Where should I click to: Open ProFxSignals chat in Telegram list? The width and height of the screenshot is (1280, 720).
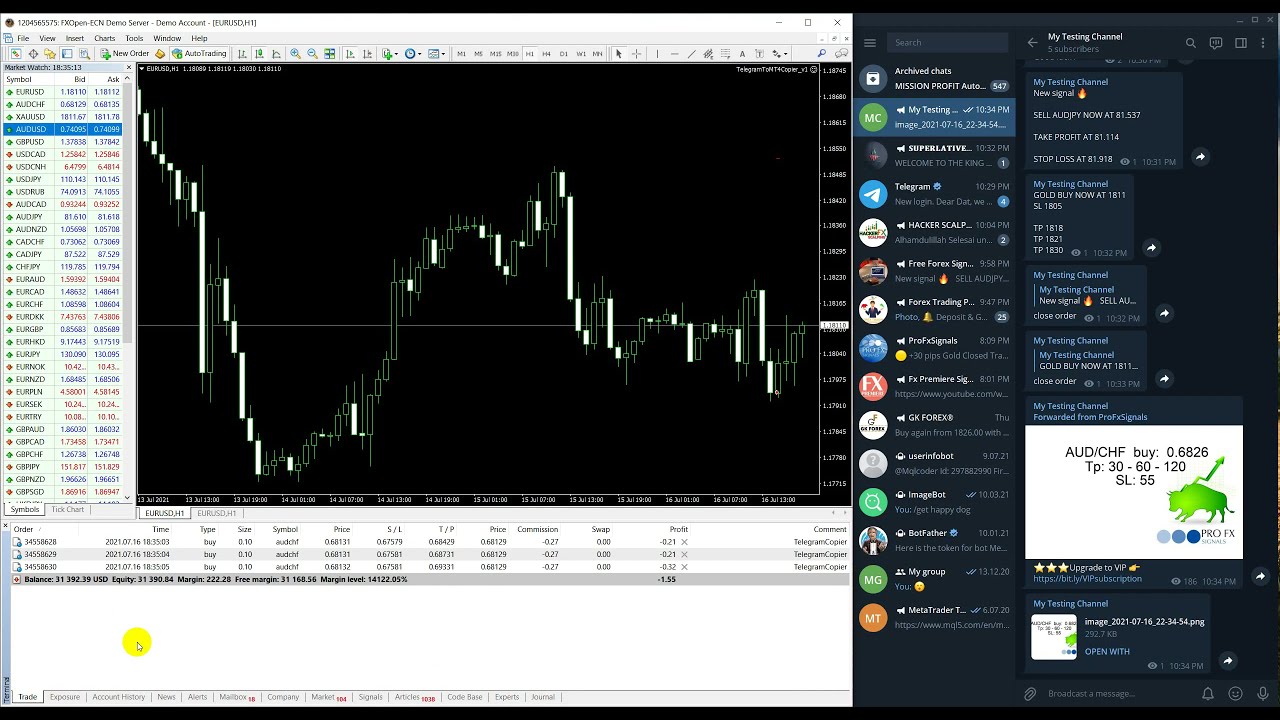click(934, 348)
